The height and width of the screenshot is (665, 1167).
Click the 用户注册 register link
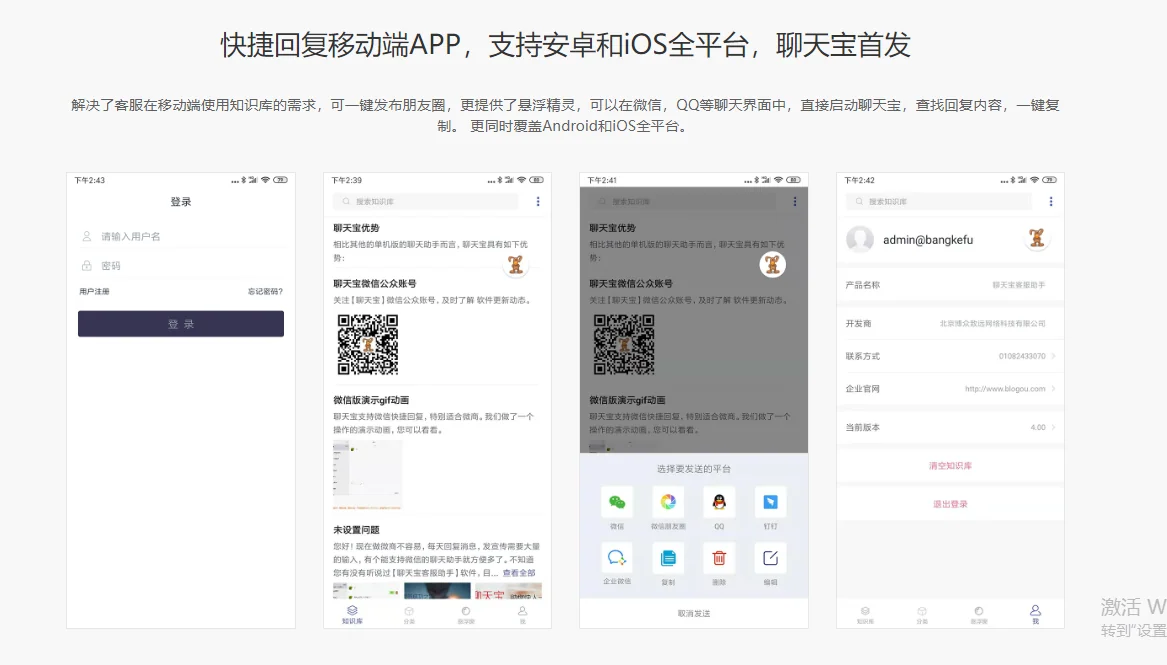tap(95, 292)
